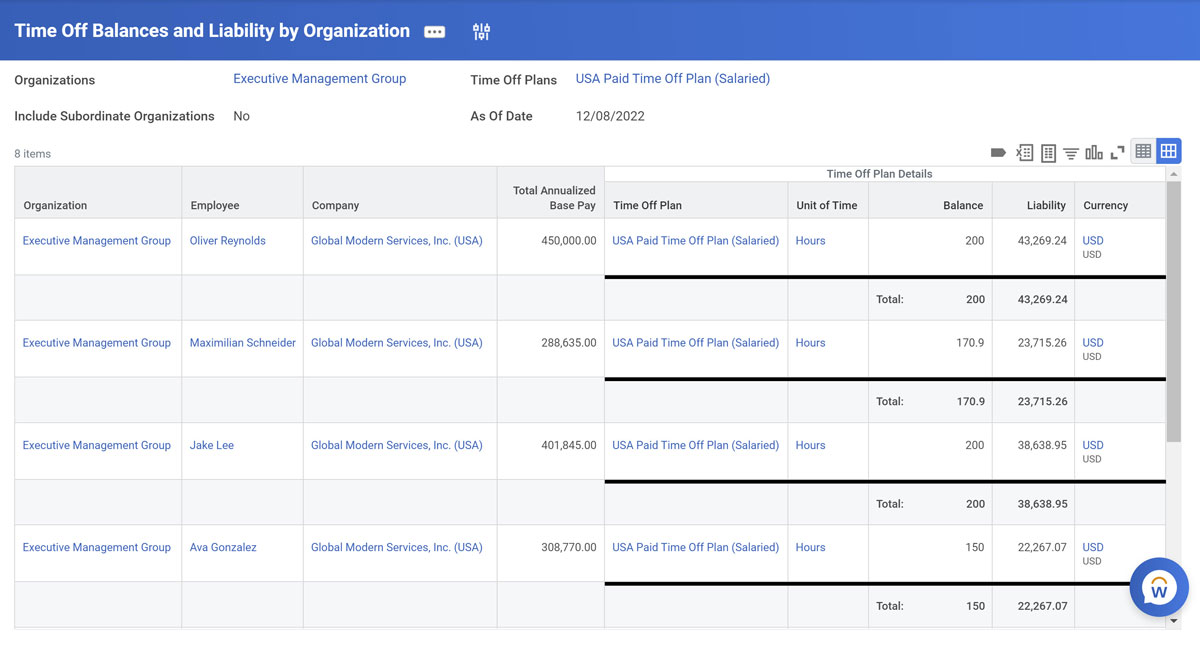Screen dimensions: 1200x646
Task: Open the Workday assistant chat bubble
Action: pyautogui.click(x=1159, y=587)
